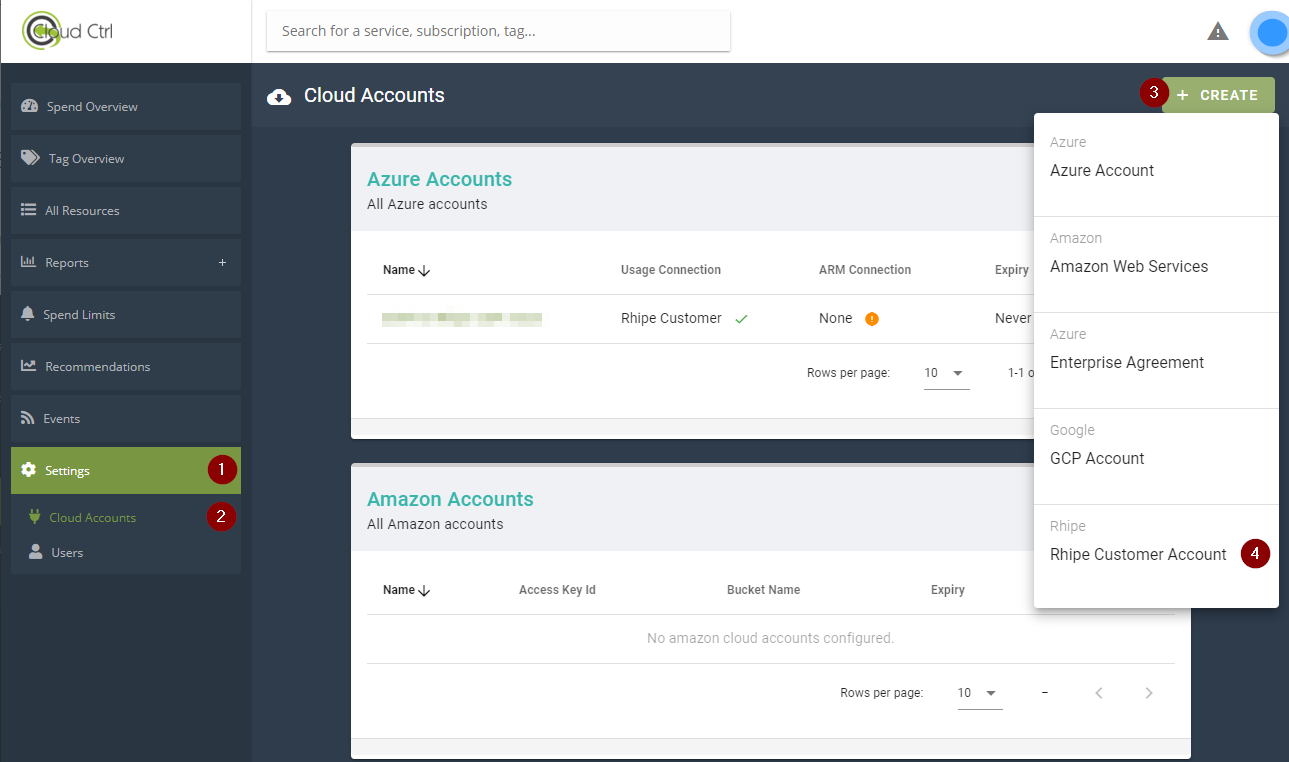1289x762 pixels.
Task: Click the orange ARM connection warning icon
Action: tap(872, 319)
